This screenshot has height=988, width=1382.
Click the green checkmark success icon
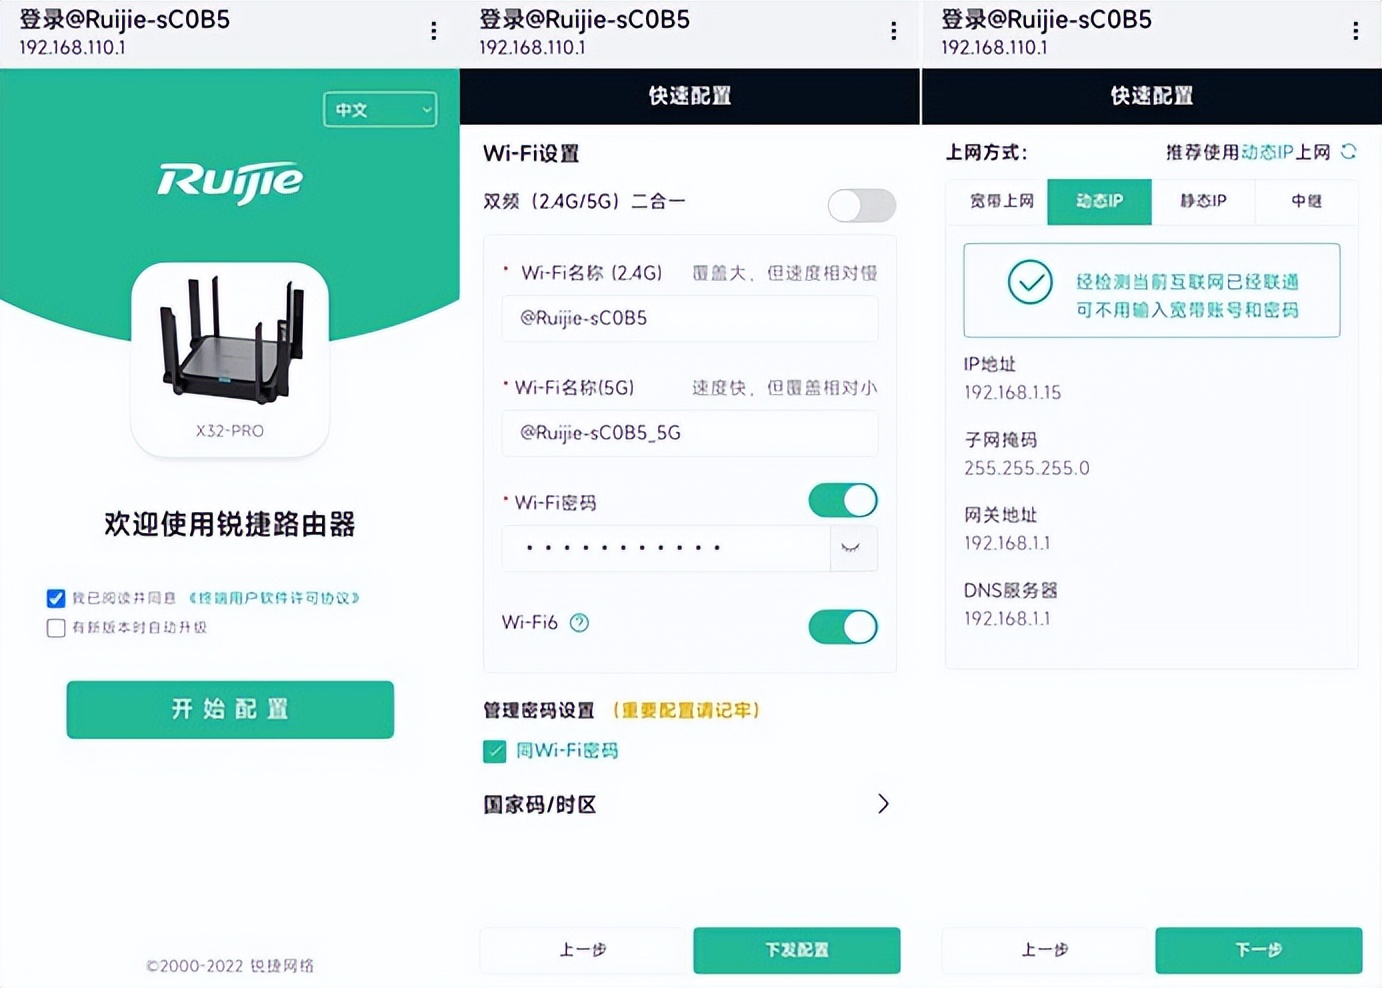(1030, 283)
